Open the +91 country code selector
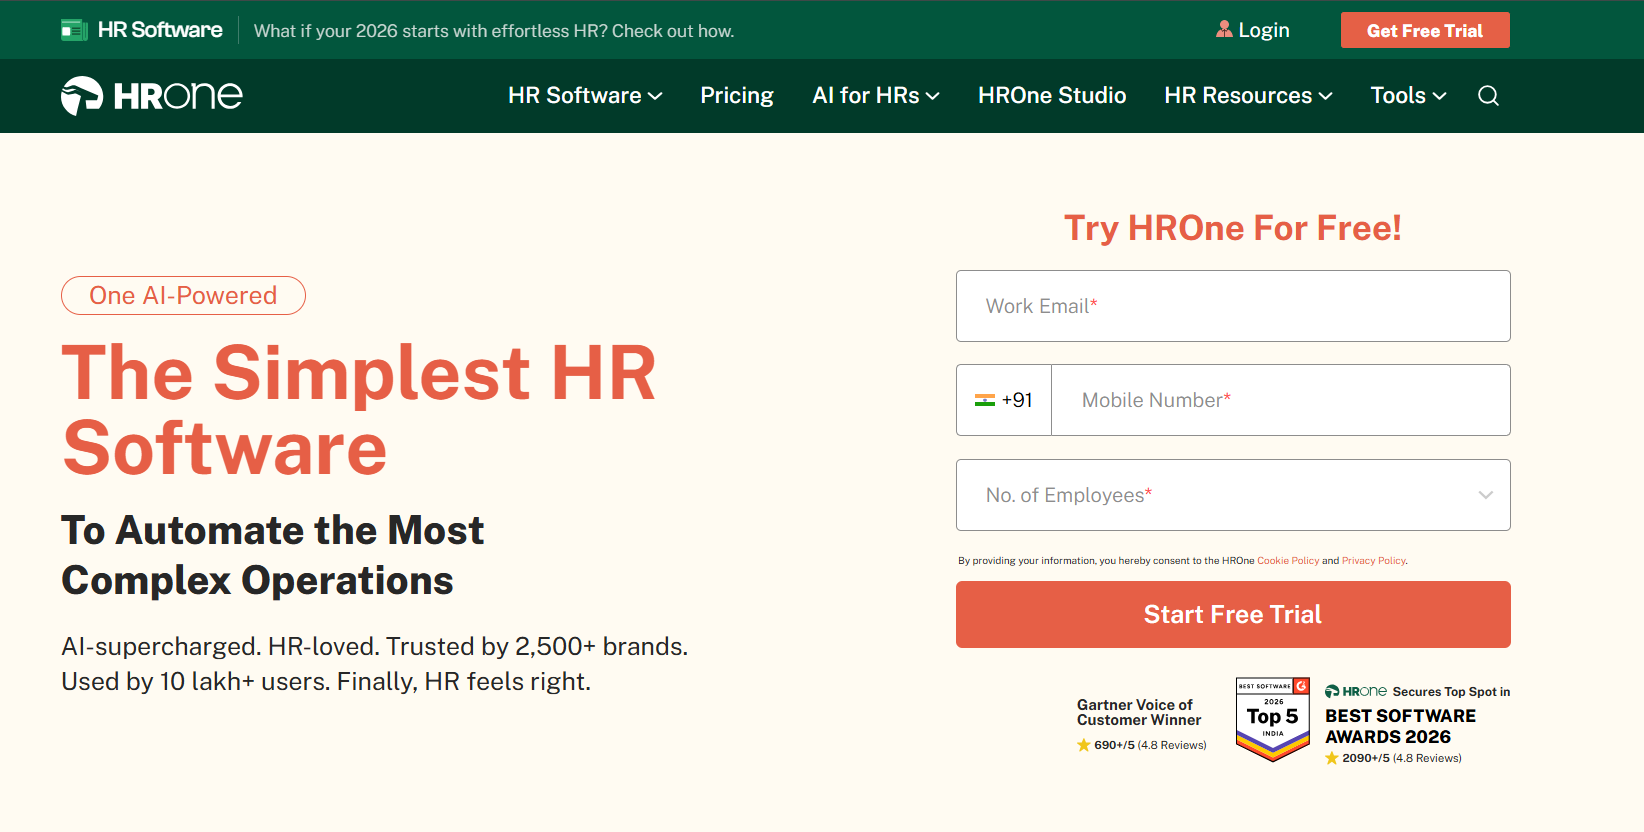 tap(1004, 400)
